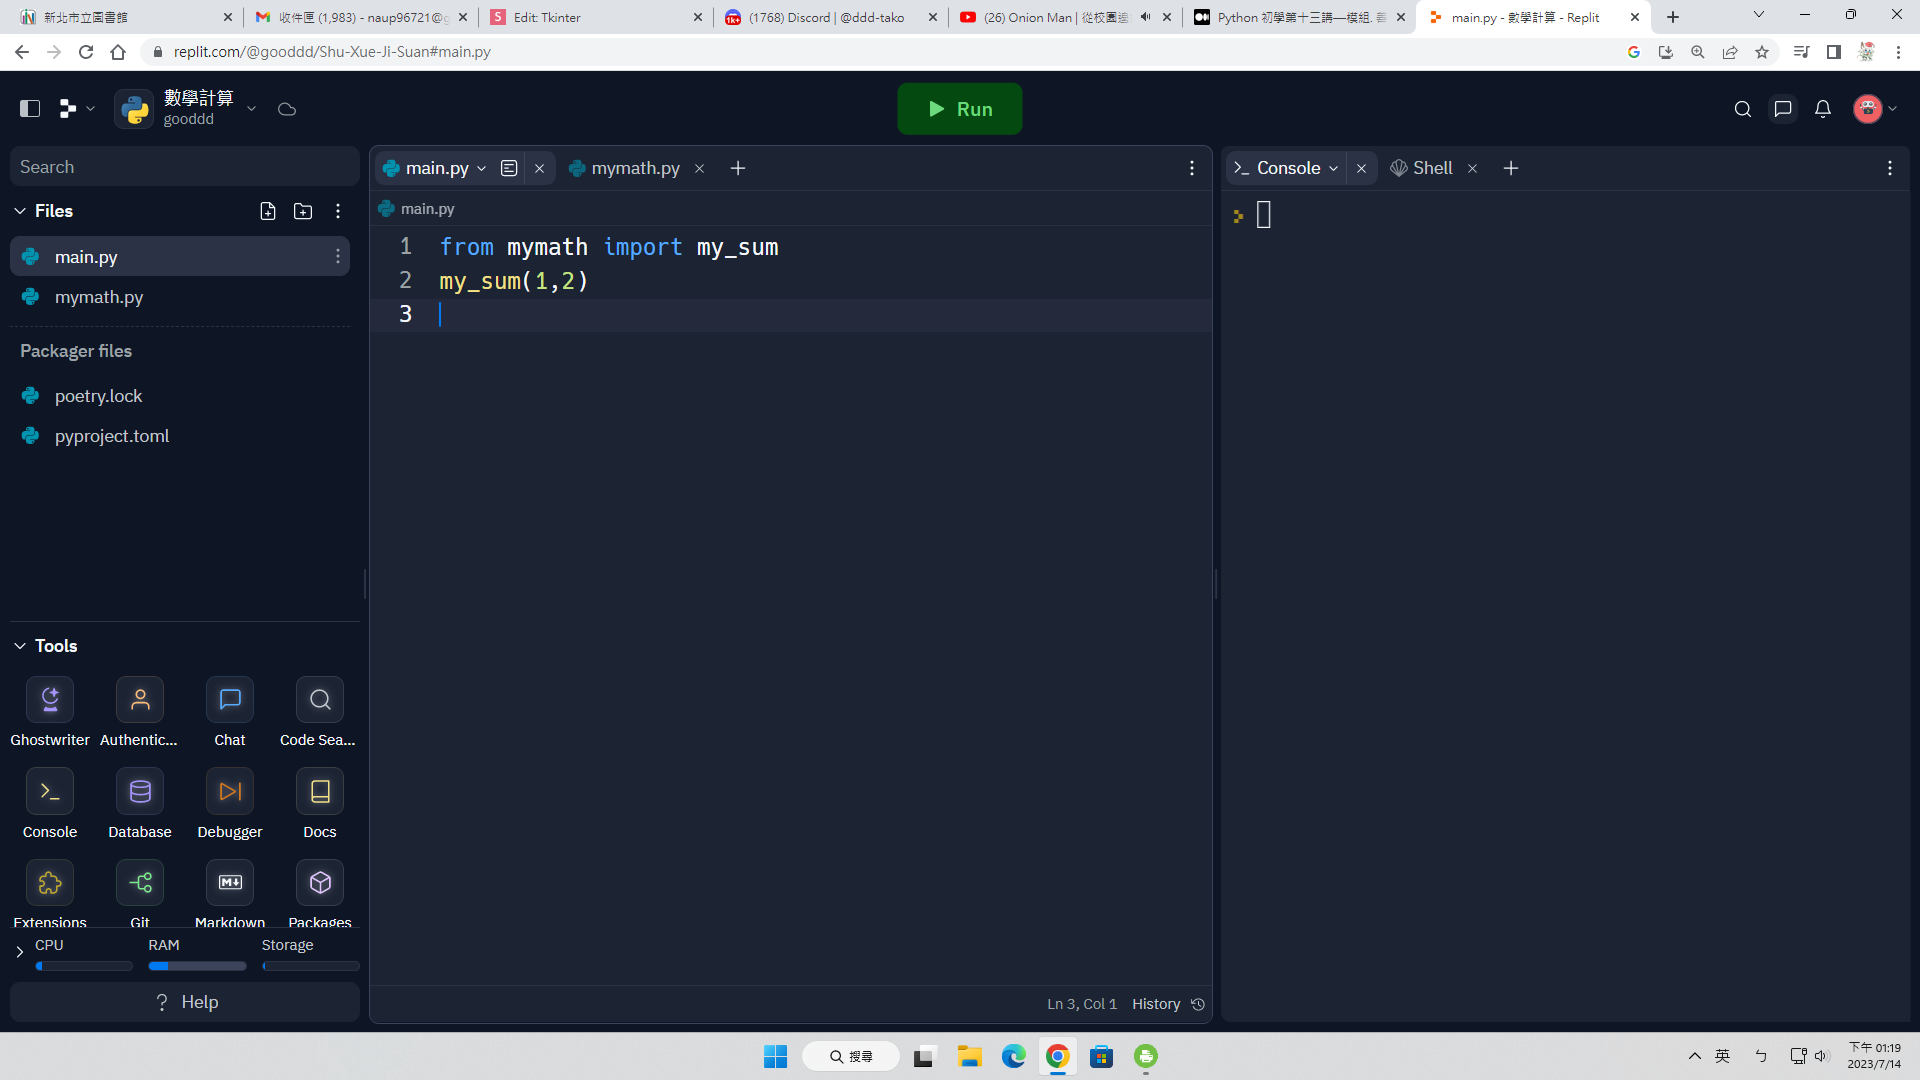Click the file Search input field
This screenshot has width=1920, height=1080.
pos(185,167)
